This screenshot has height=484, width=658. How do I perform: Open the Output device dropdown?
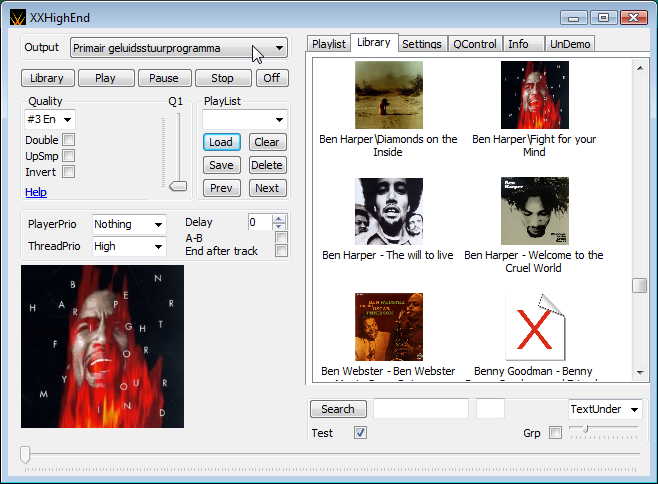pos(179,48)
